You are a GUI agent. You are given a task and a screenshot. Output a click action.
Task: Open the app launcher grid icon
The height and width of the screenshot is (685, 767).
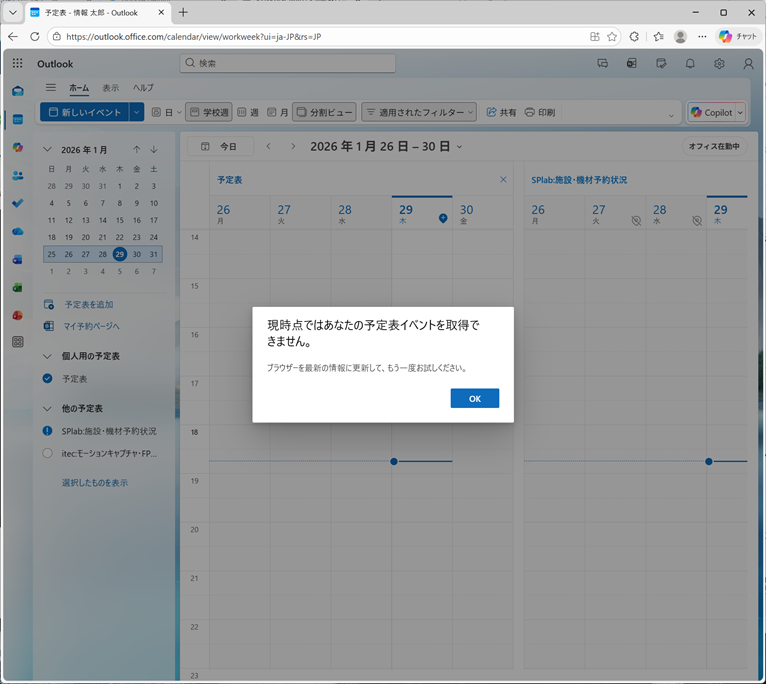coord(18,63)
